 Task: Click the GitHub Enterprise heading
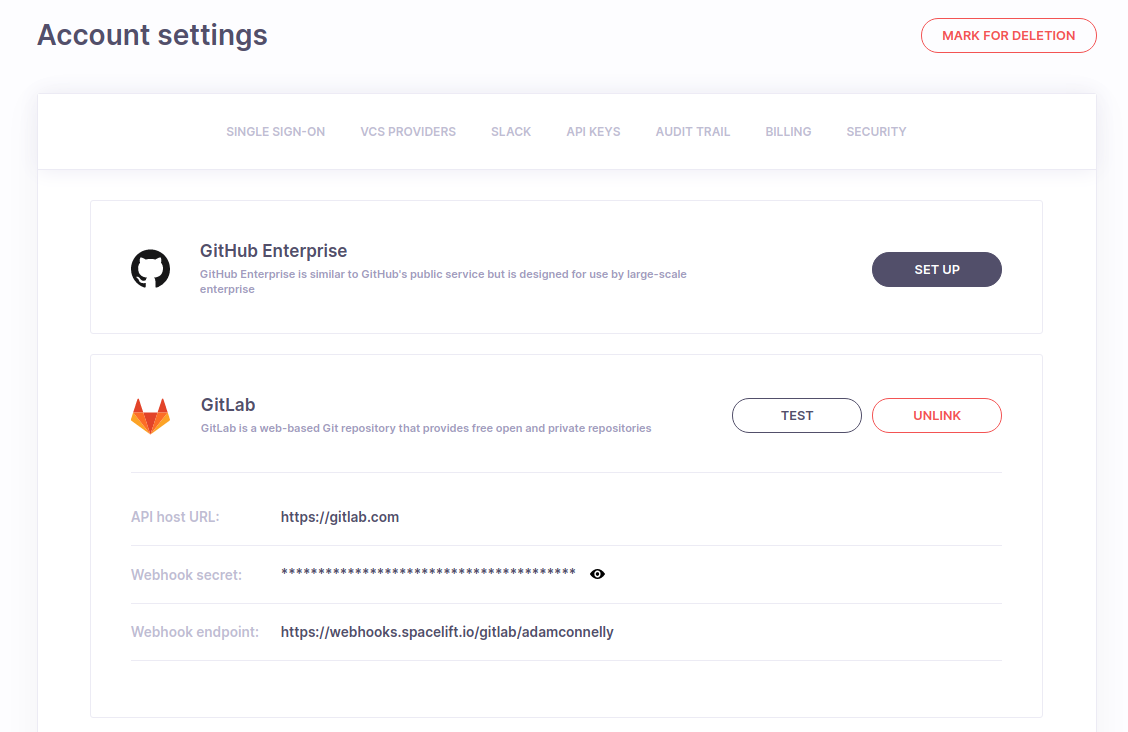273,251
